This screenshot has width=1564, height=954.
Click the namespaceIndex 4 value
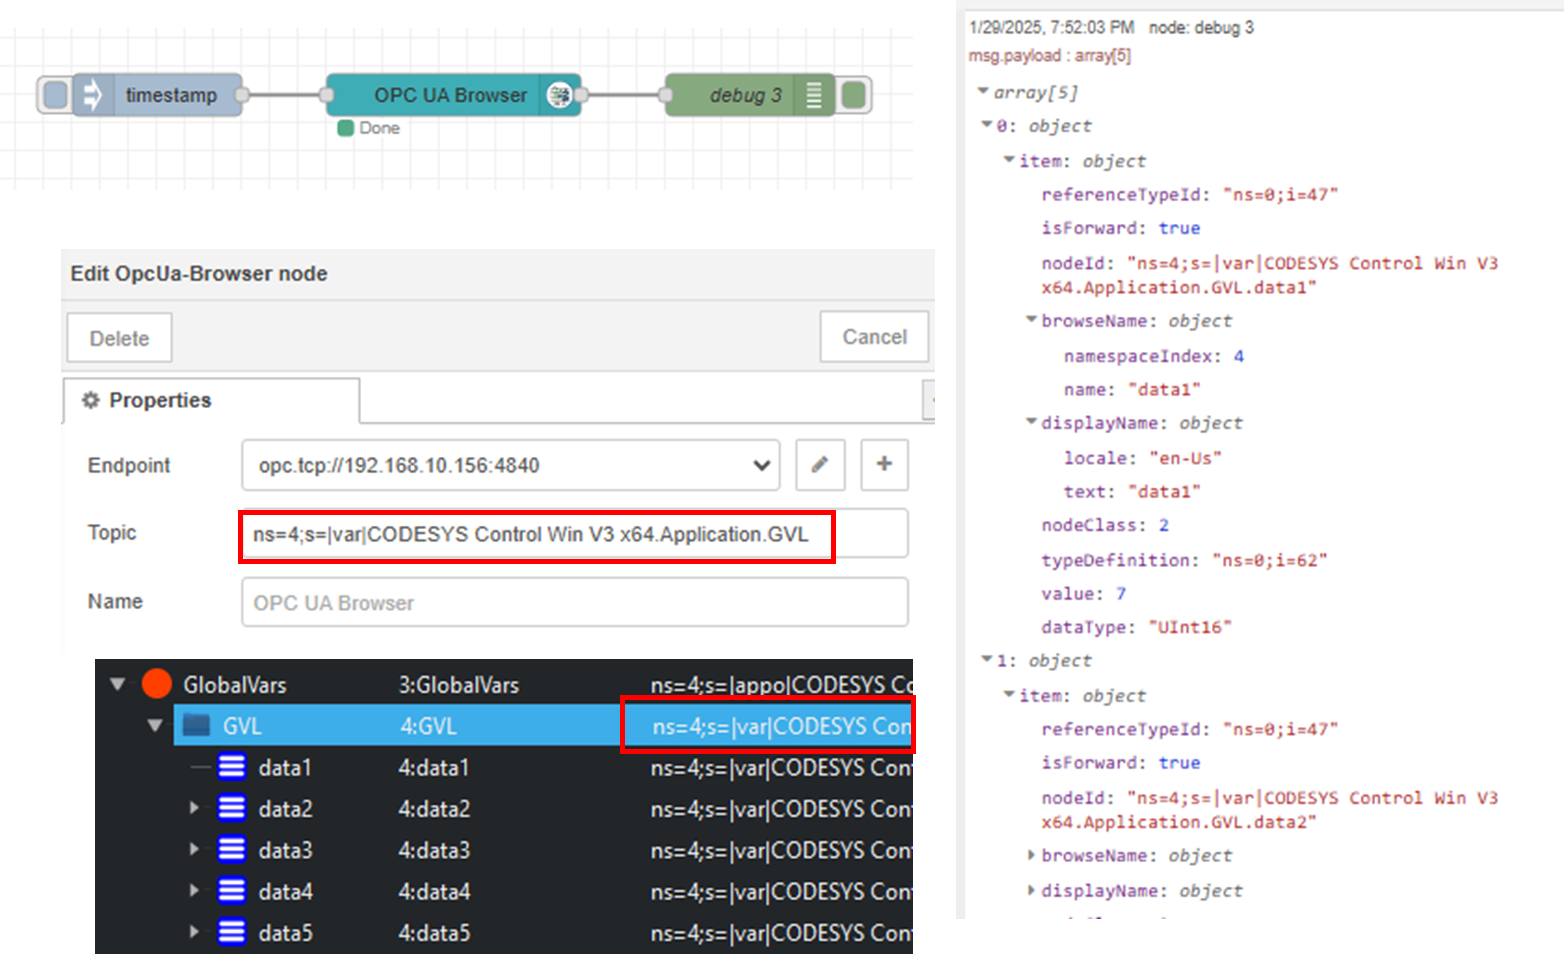point(1238,356)
